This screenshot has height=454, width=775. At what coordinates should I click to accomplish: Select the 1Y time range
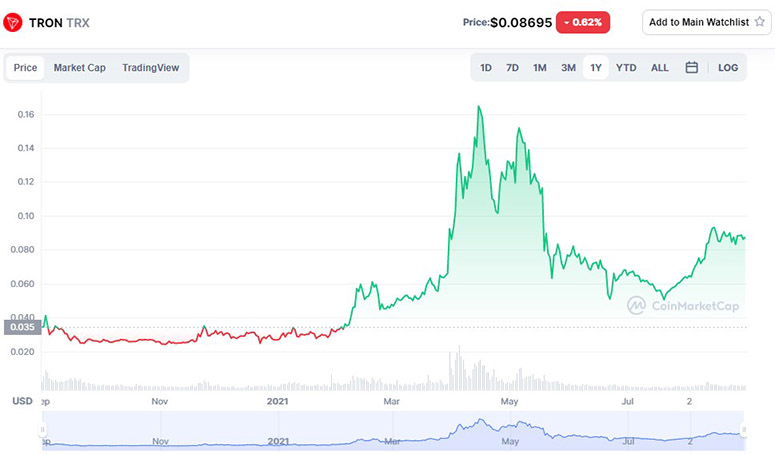click(x=596, y=68)
